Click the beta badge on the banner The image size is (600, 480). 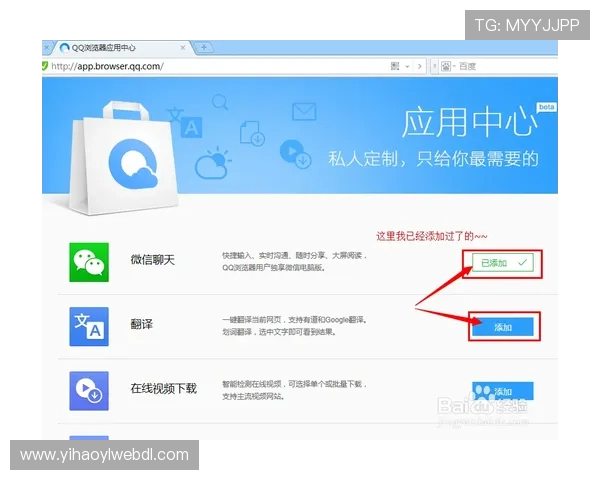pyautogui.click(x=546, y=107)
